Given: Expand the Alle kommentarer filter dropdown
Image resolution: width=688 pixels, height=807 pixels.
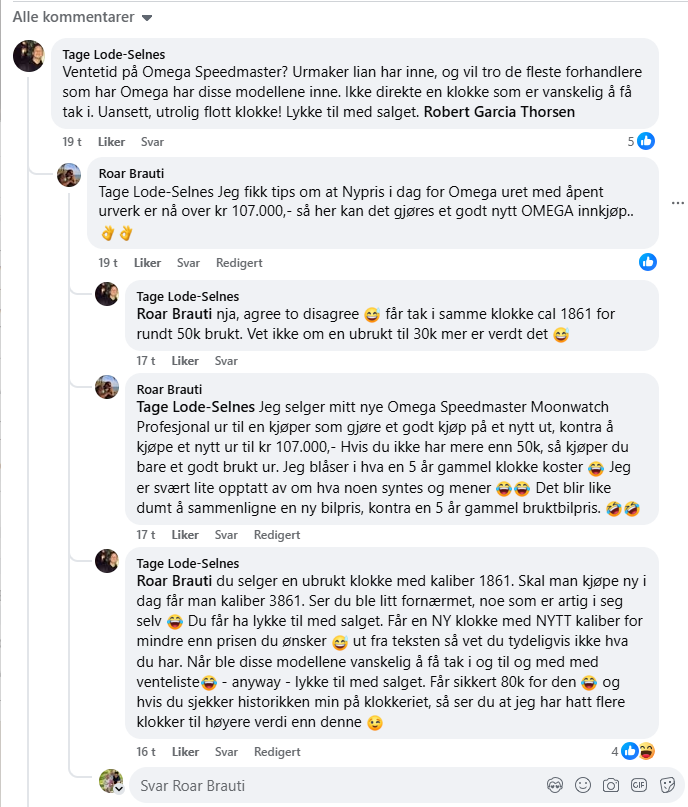Looking at the screenshot, I should pos(147,18).
